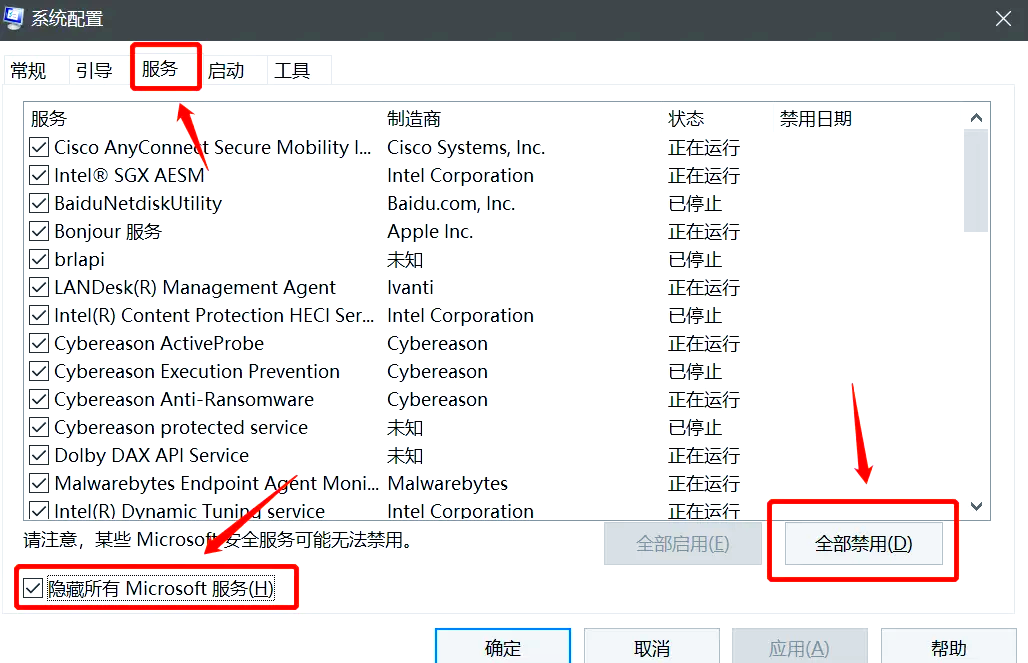
Task: Click 已停止 status of BaiduNetdiskUtility row
Action: (x=695, y=203)
